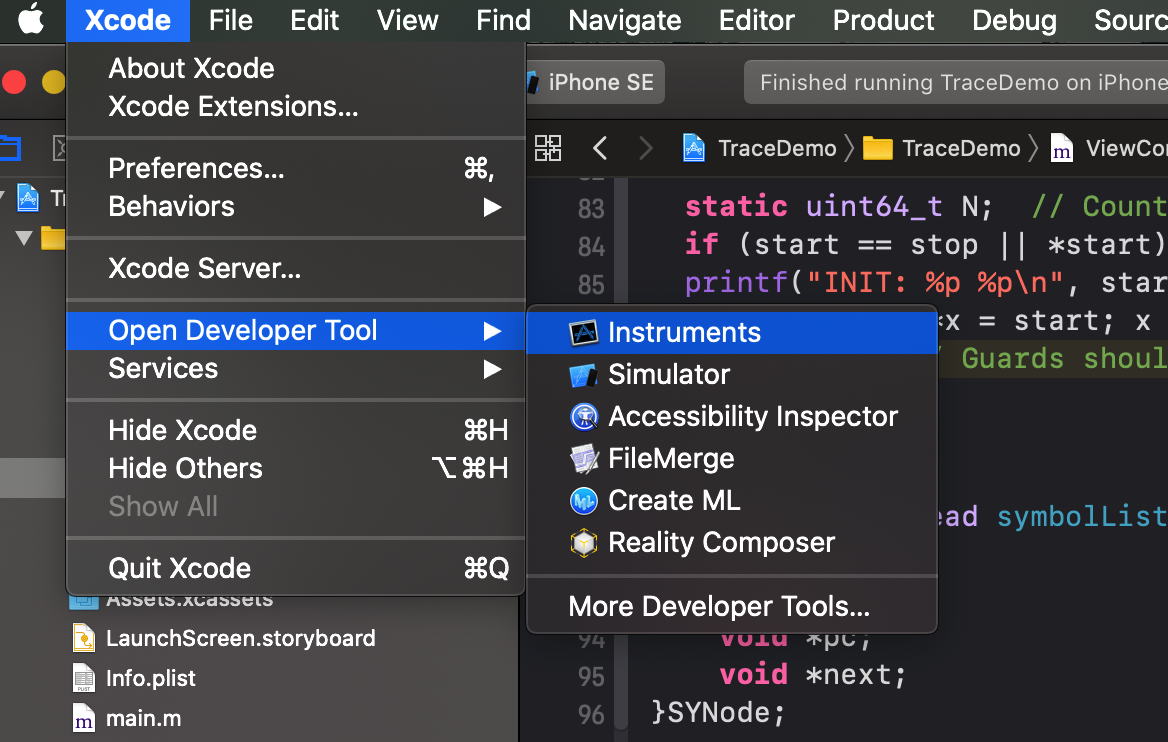Click the related items grid icon
1168x742 pixels.
tap(548, 149)
